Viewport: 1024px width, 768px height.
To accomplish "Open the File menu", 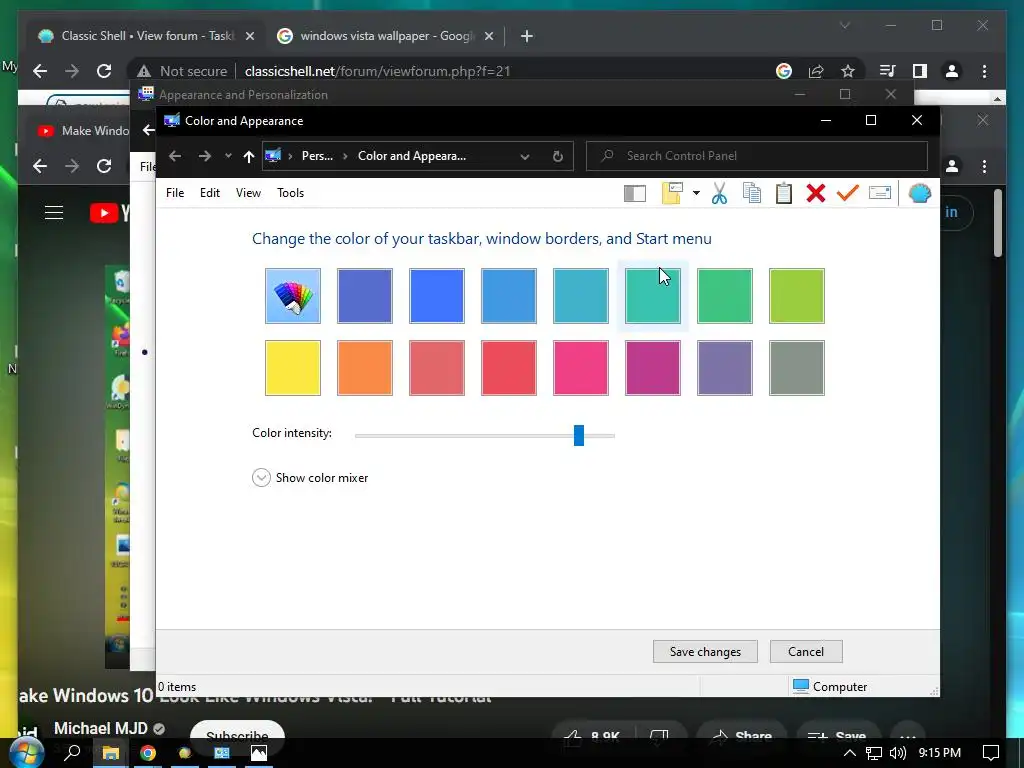I will point(175,193).
